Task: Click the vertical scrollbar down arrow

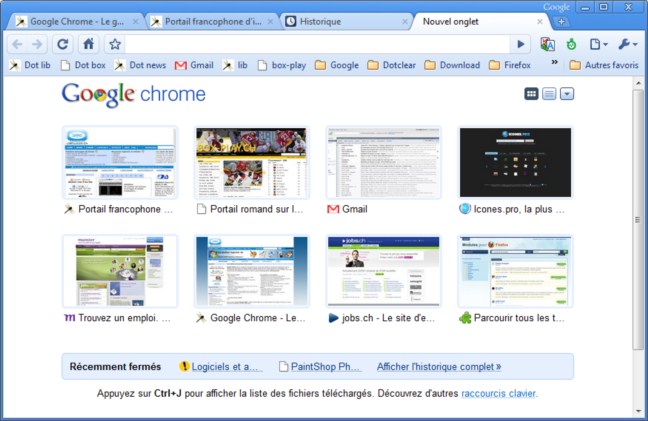Action: tap(639, 411)
